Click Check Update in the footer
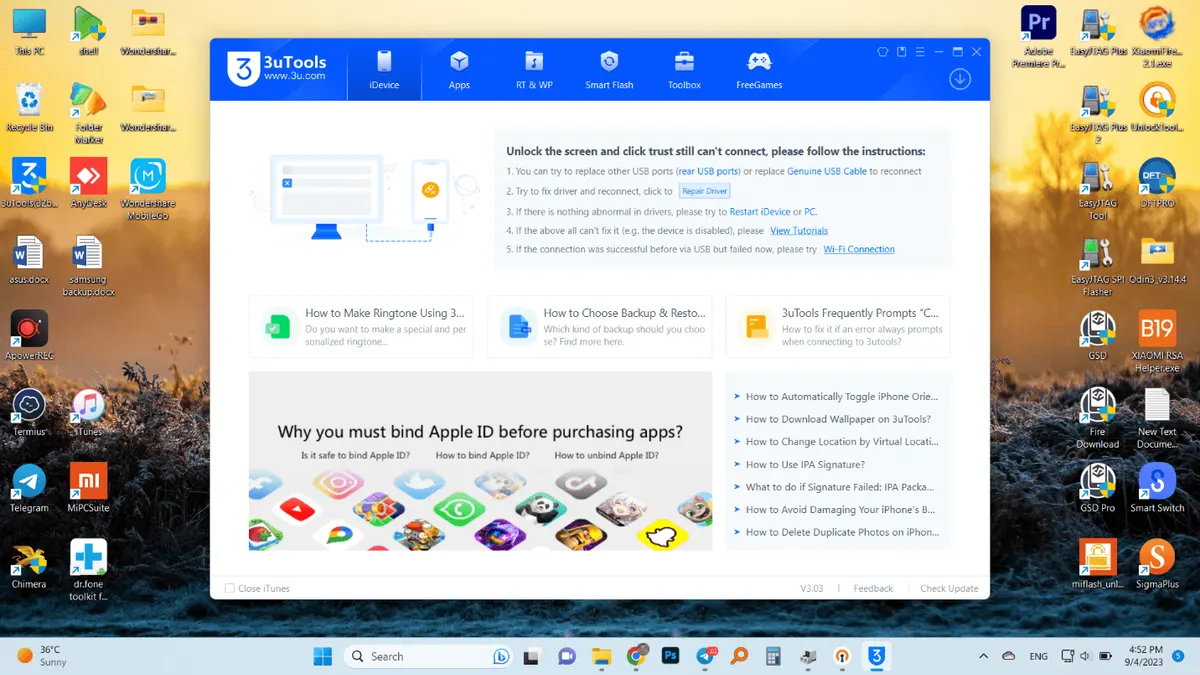This screenshot has width=1200, height=675. (x=949, y=589)
